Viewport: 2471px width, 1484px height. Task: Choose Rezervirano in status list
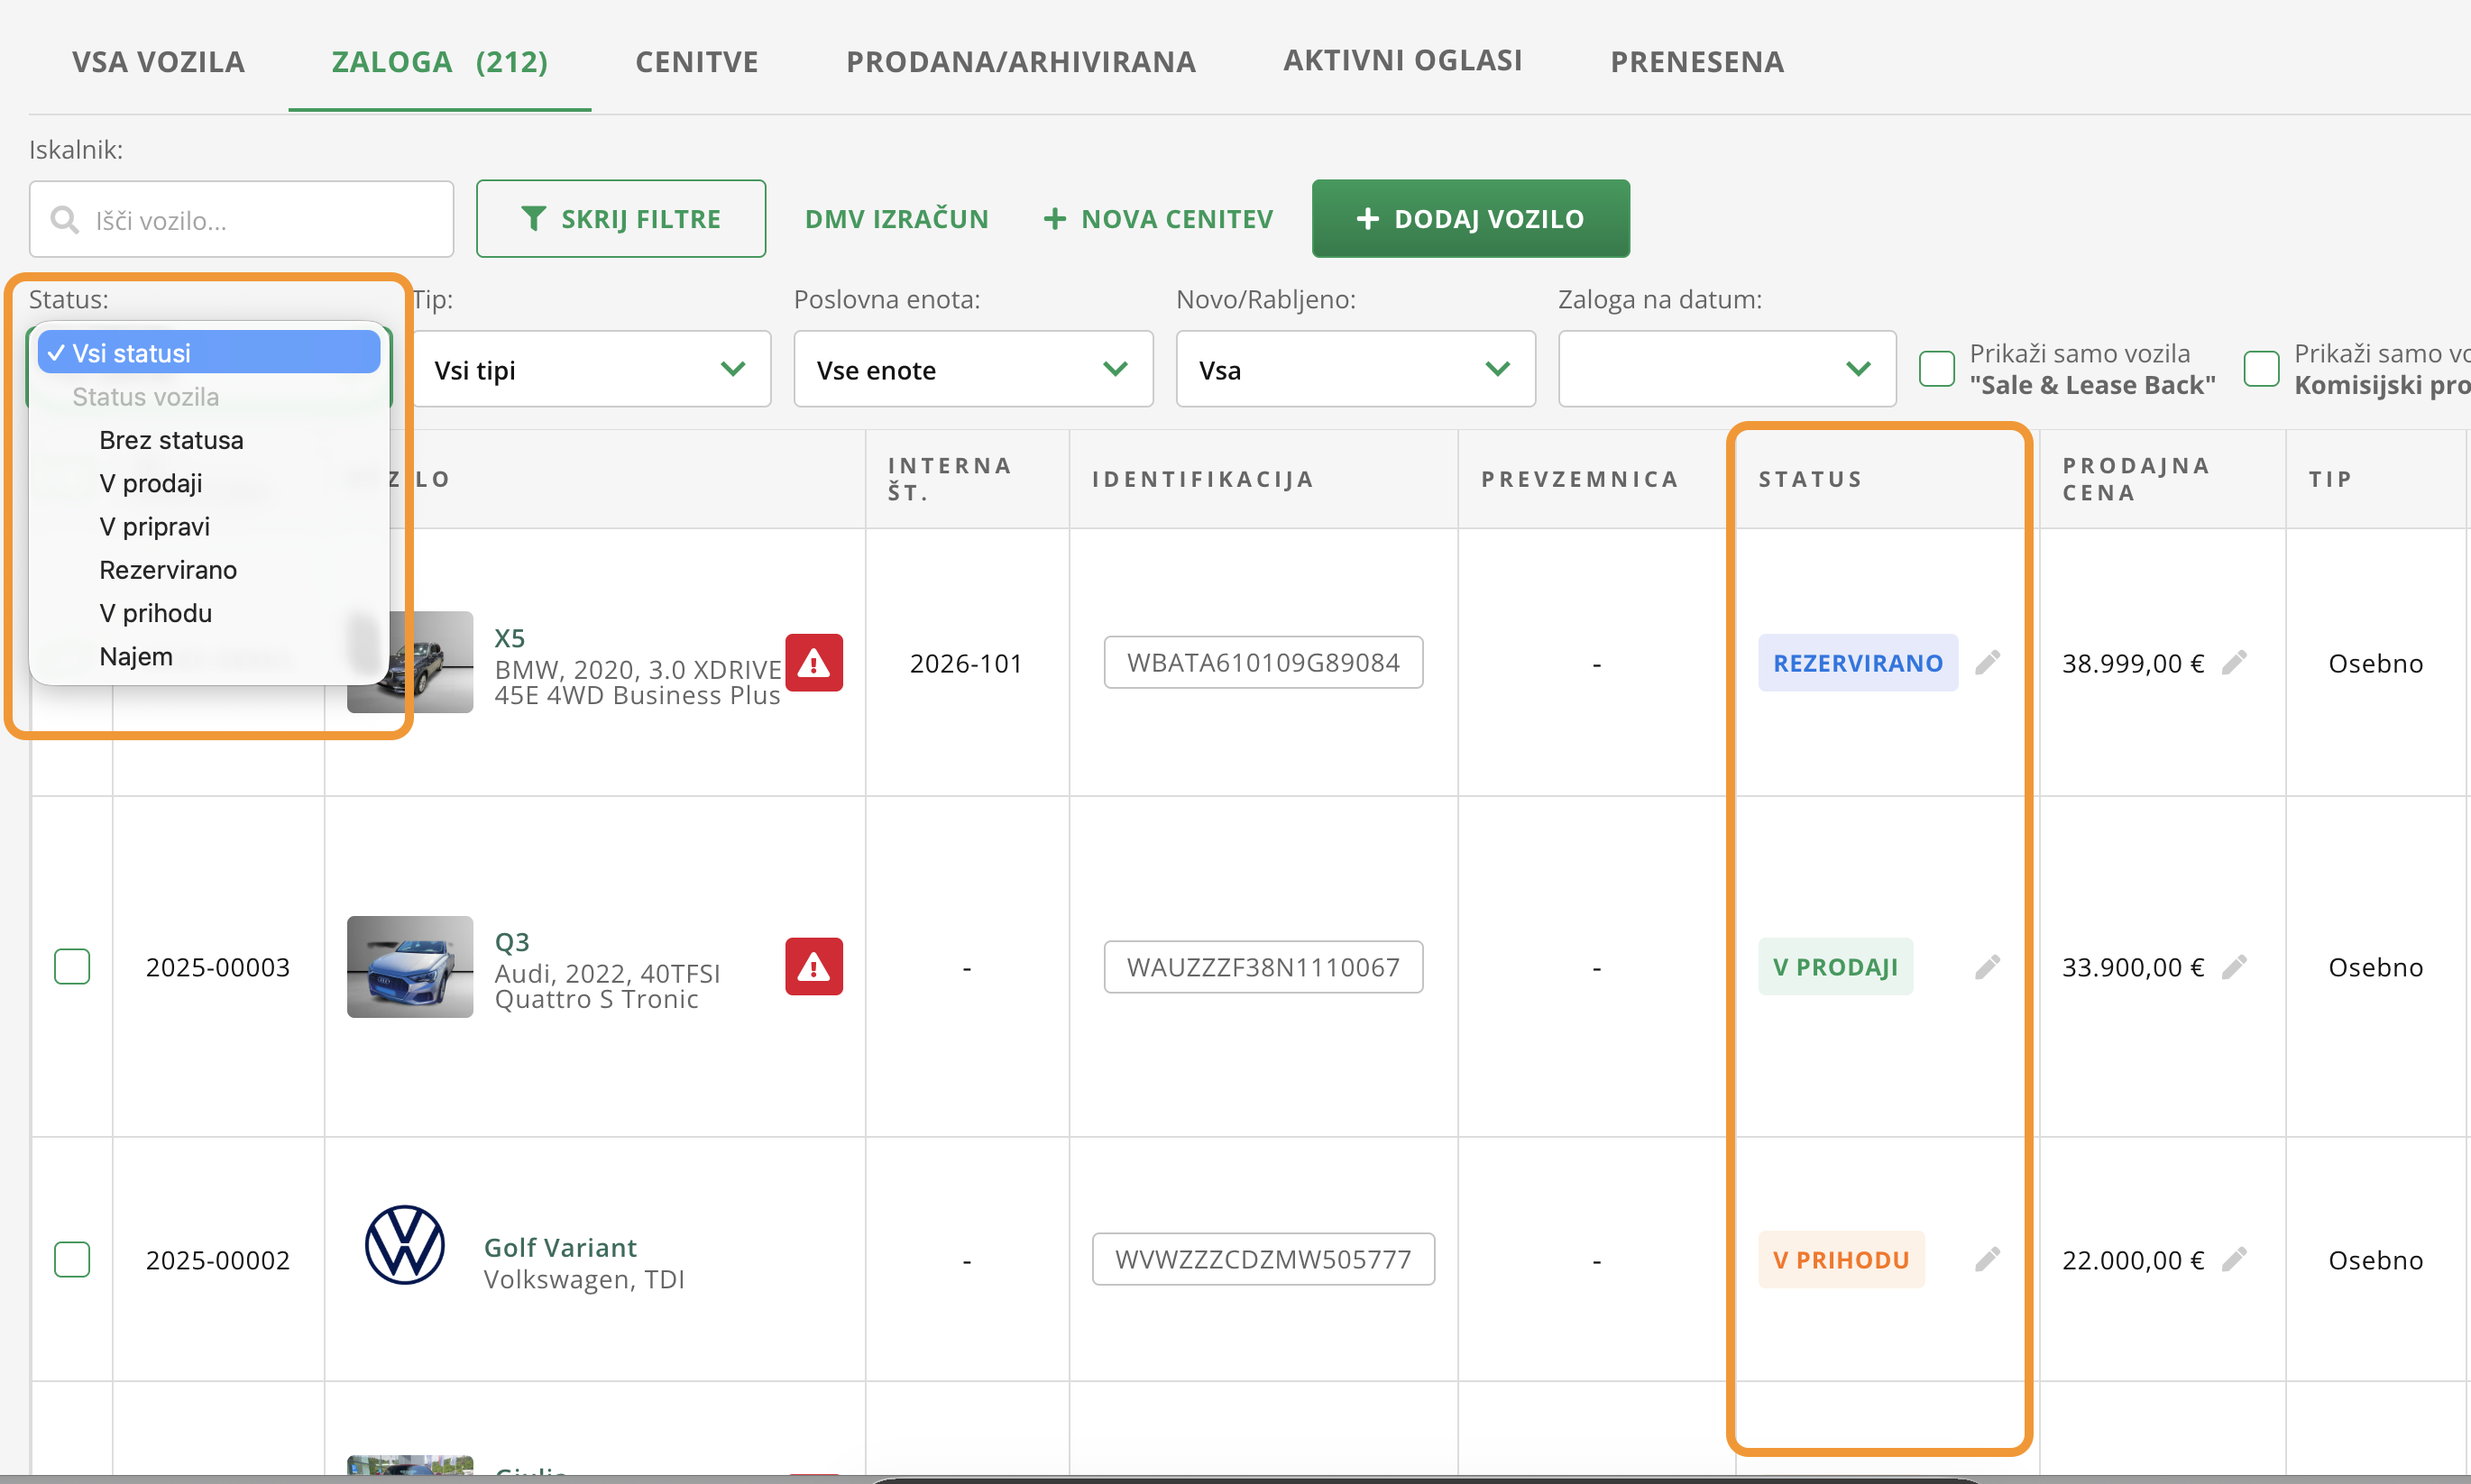(x=168, y=570)
